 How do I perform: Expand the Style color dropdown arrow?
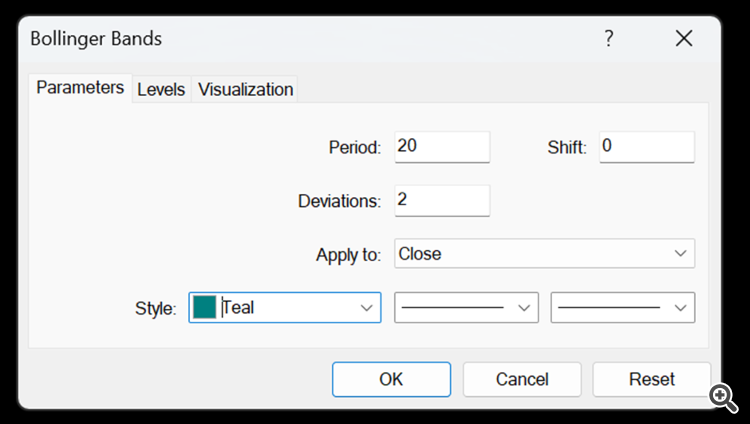[366, 308]
